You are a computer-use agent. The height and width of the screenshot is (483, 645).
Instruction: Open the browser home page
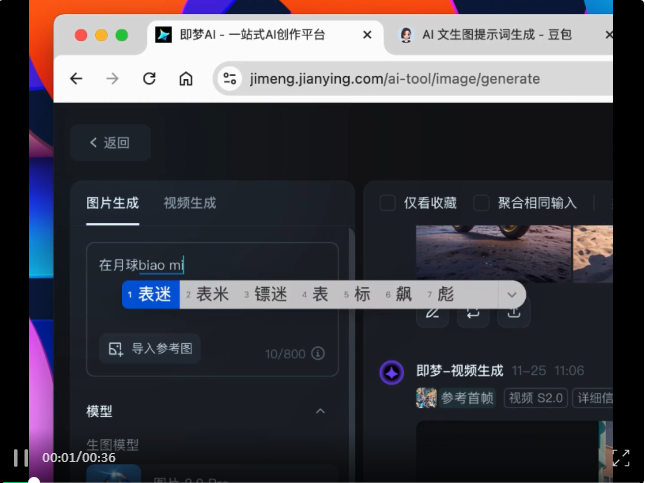tap(186, 79)
